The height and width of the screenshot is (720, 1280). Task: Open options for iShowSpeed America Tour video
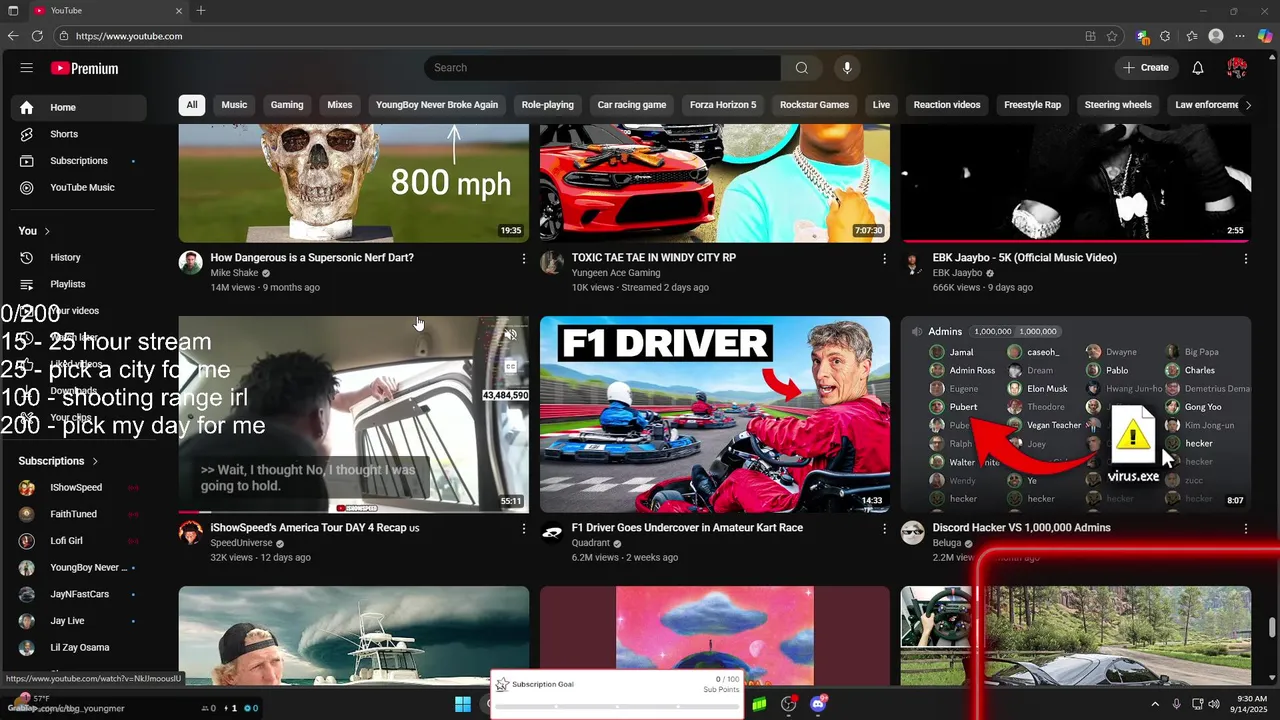point(523,528)
